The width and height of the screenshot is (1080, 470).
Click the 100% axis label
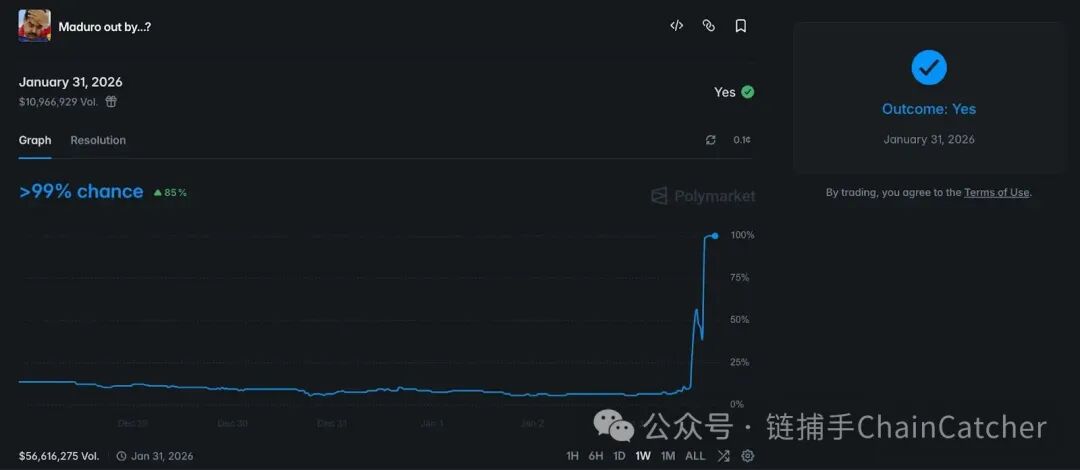[742, 235]
